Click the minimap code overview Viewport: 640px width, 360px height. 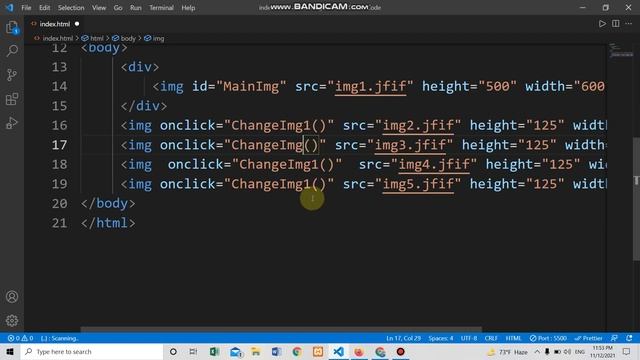[621, 51]
